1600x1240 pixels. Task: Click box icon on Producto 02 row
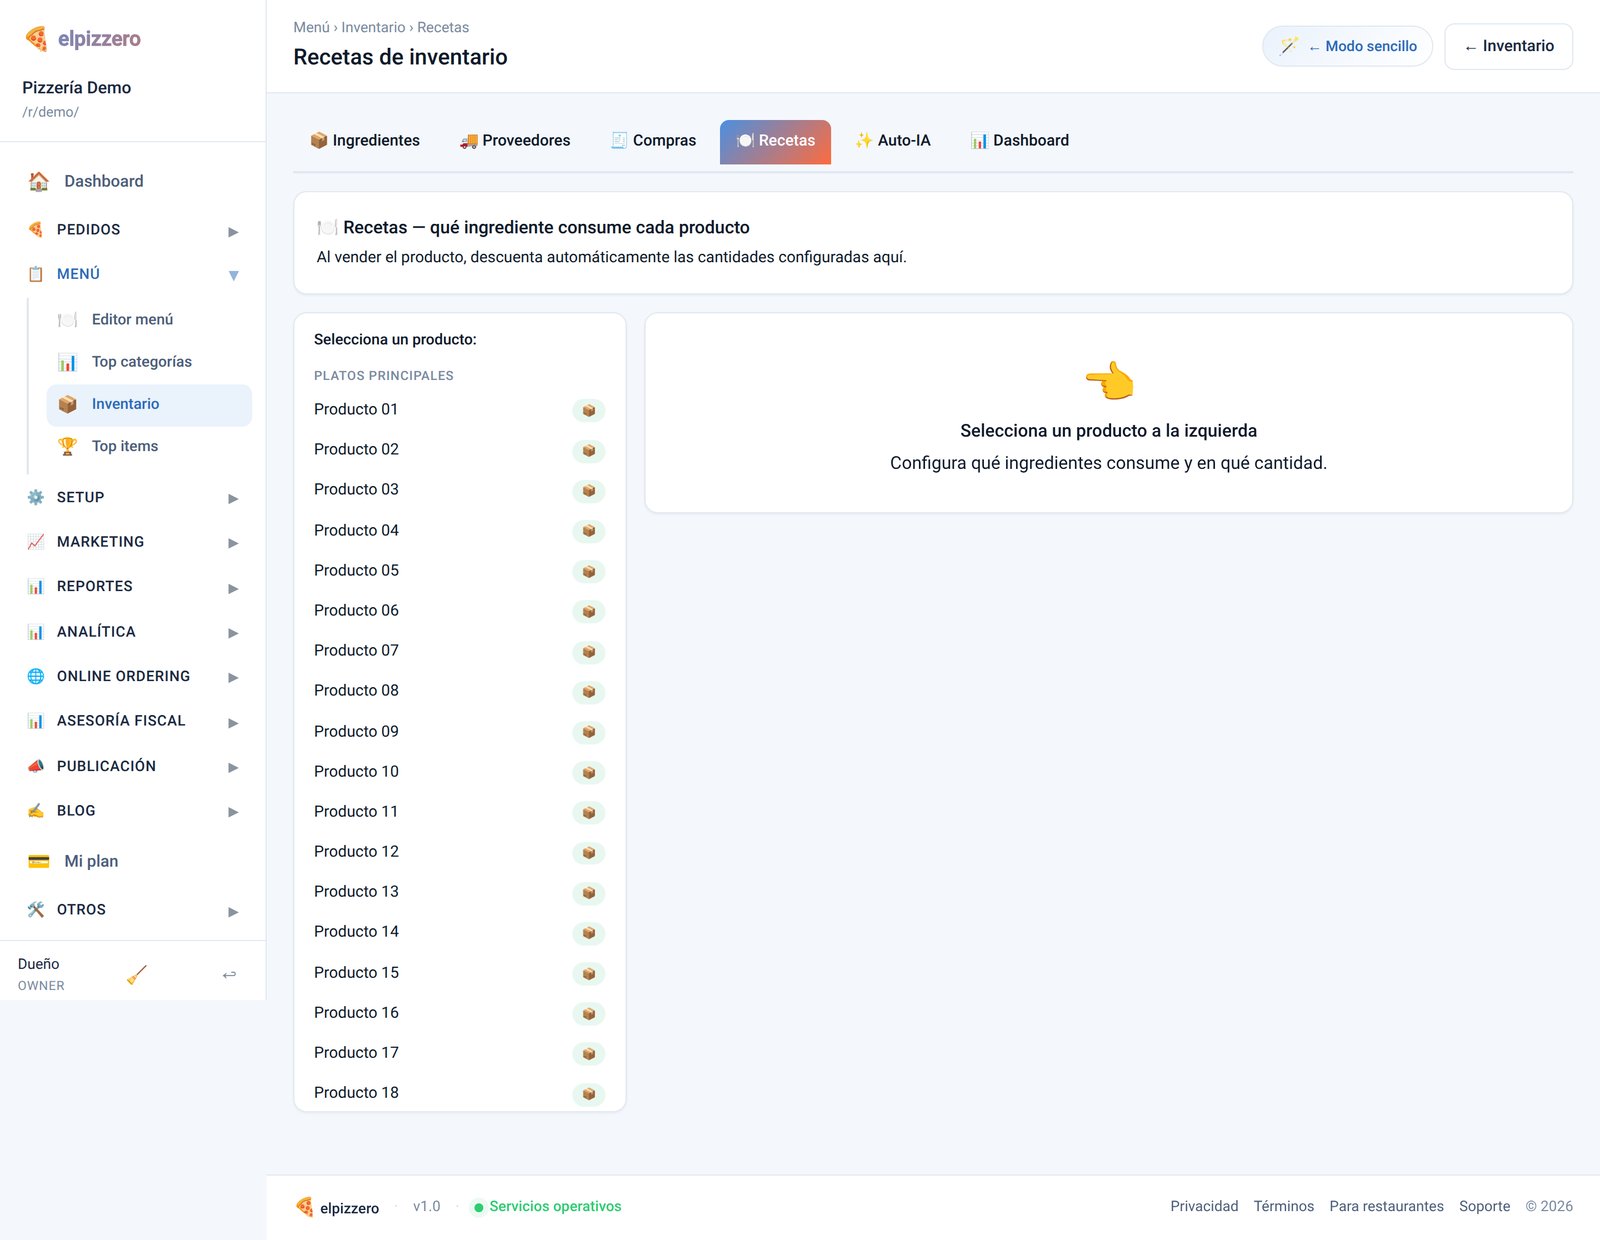coord(589,450)
